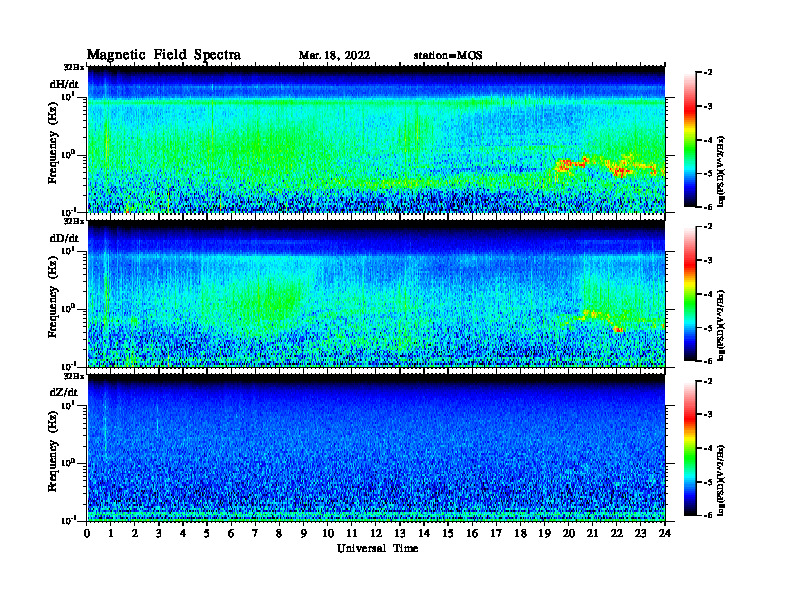Click hour "9" on the Universal Time axis
The image size is (792, 612).
pyautogui.click(x=303, y=534)
